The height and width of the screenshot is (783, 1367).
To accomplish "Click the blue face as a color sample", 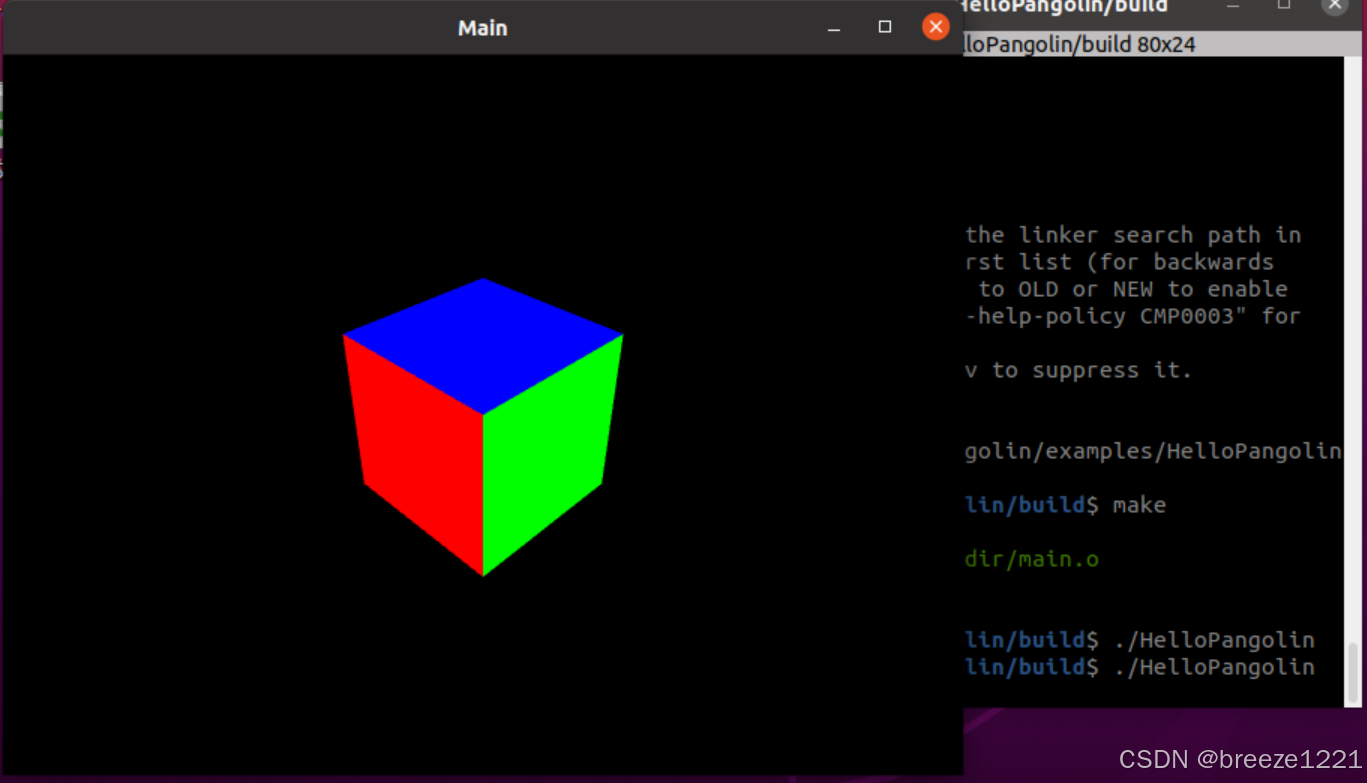I will point(483,320).
